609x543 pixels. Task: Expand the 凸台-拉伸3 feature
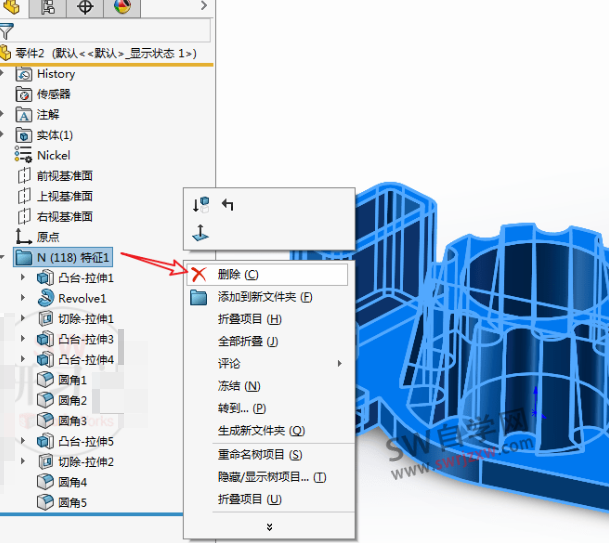pyautogui.click(x=23, y=338)
